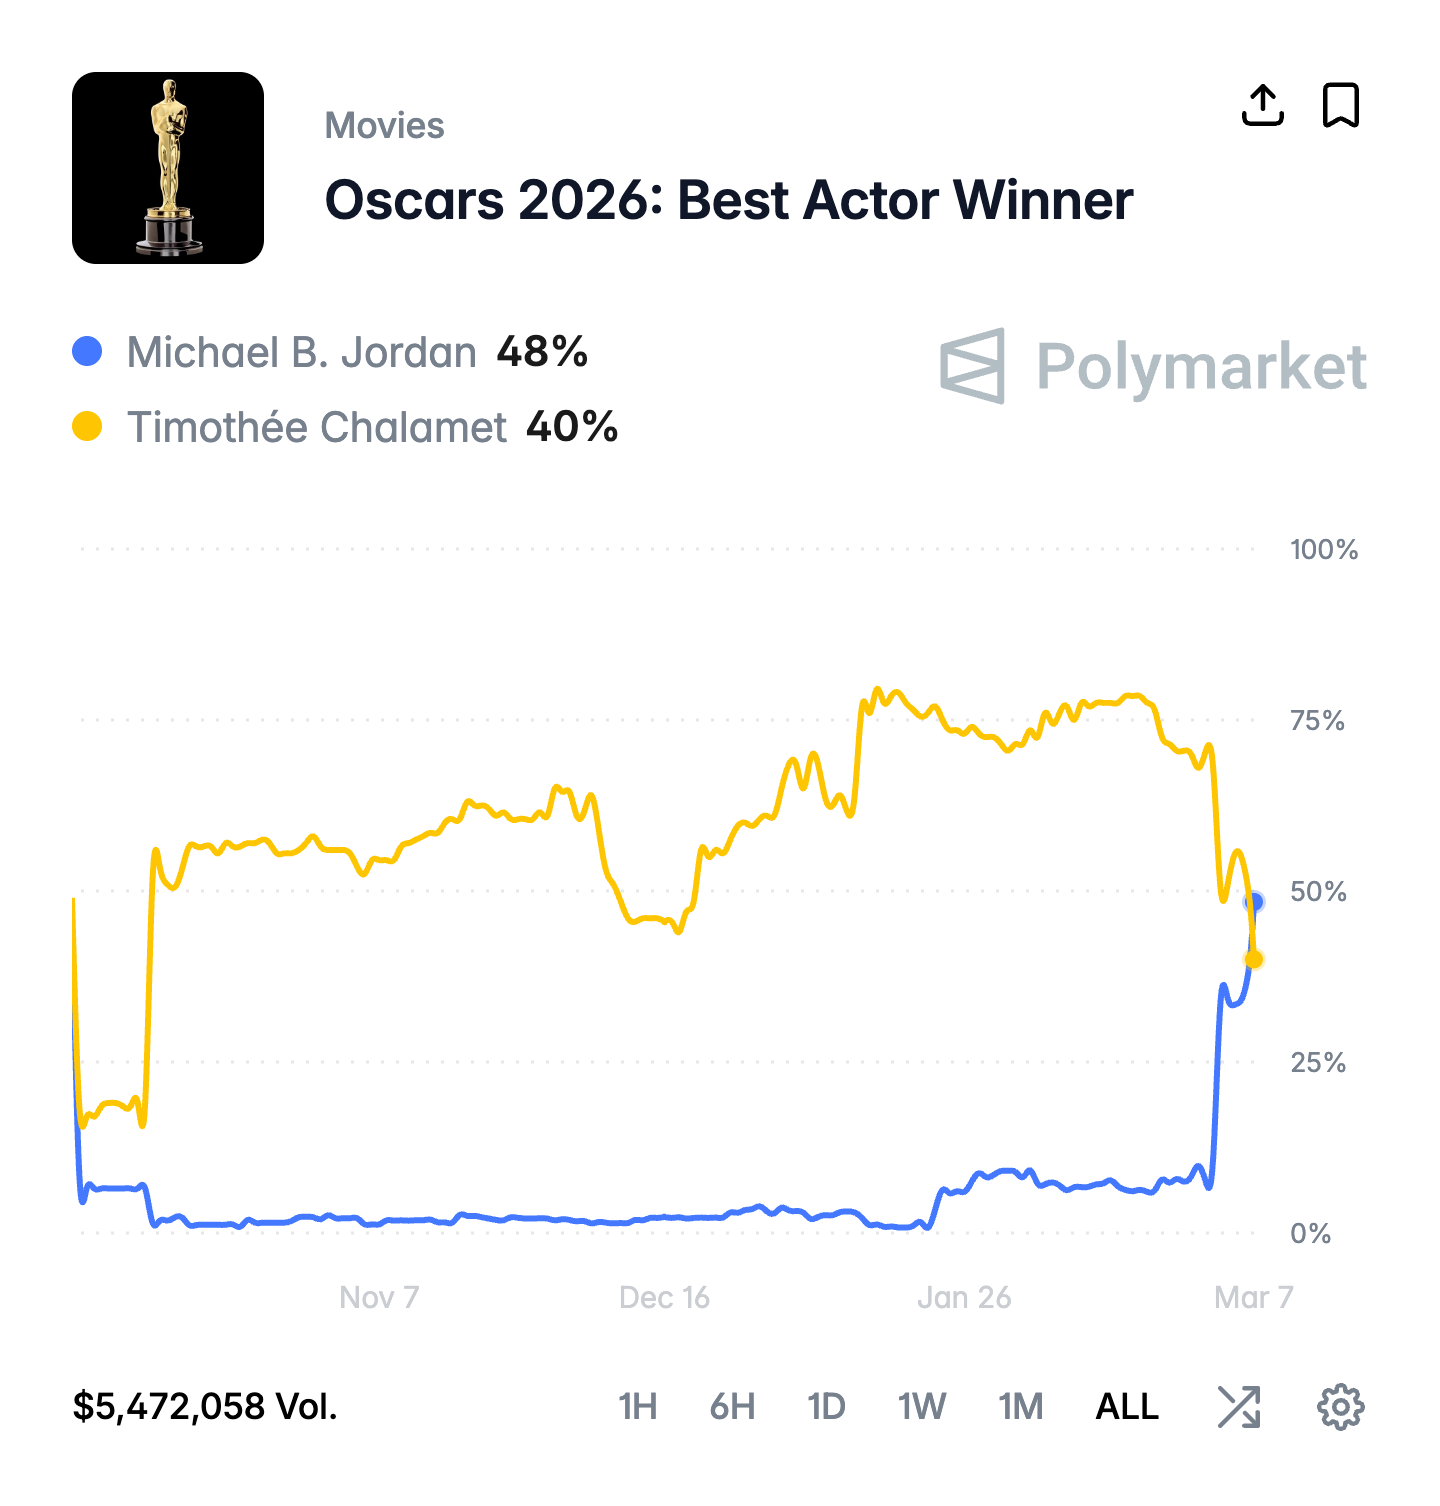Screen dimensions: 1440x1506
Task: Click the share/upload icon
Action: [1262, 105]
